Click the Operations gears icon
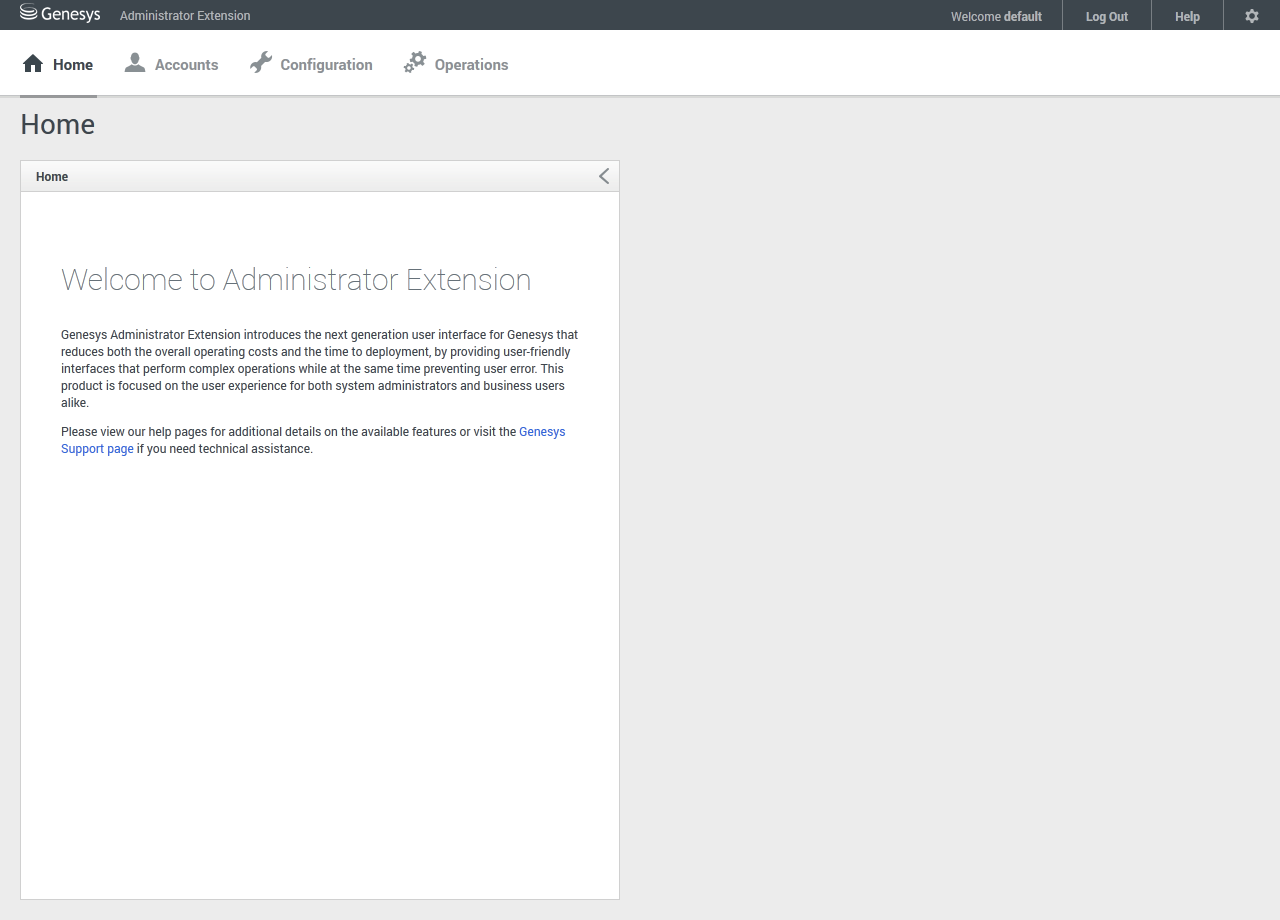 tap(415, 63)
